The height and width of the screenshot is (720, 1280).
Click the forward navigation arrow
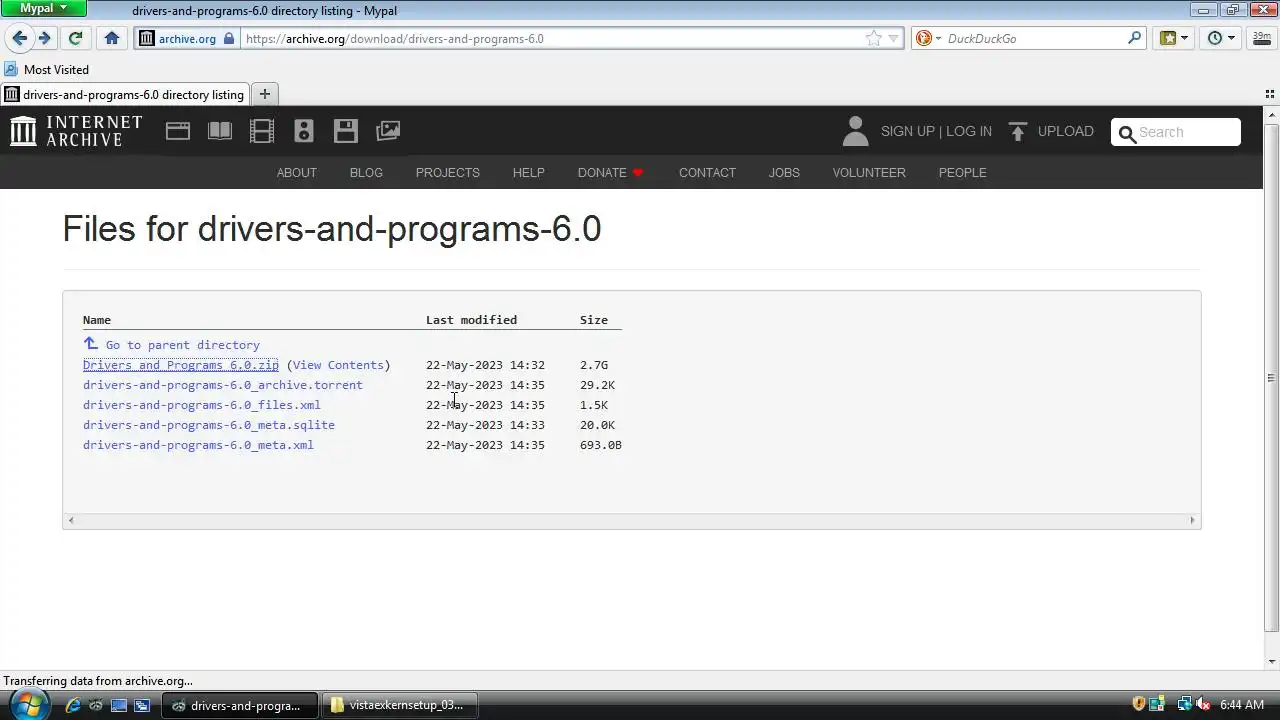pos(44,38)
